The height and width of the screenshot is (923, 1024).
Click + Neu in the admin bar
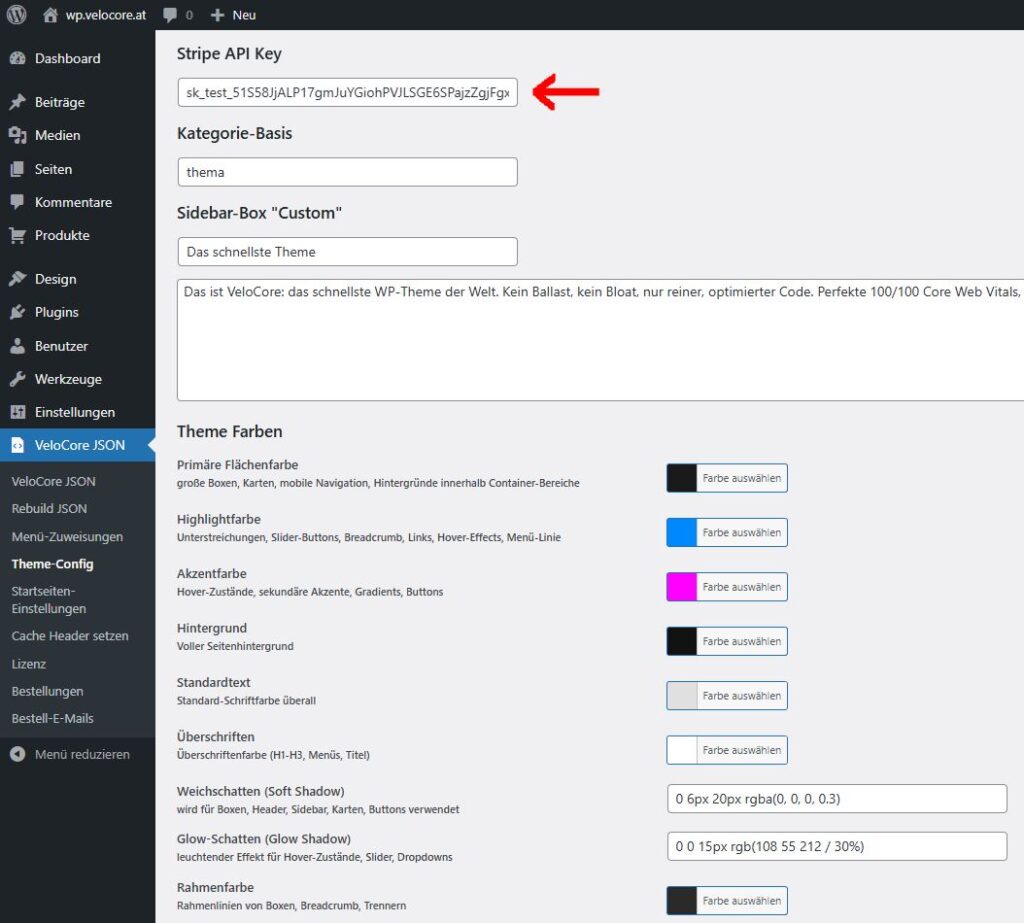click(x=232, y=14)
